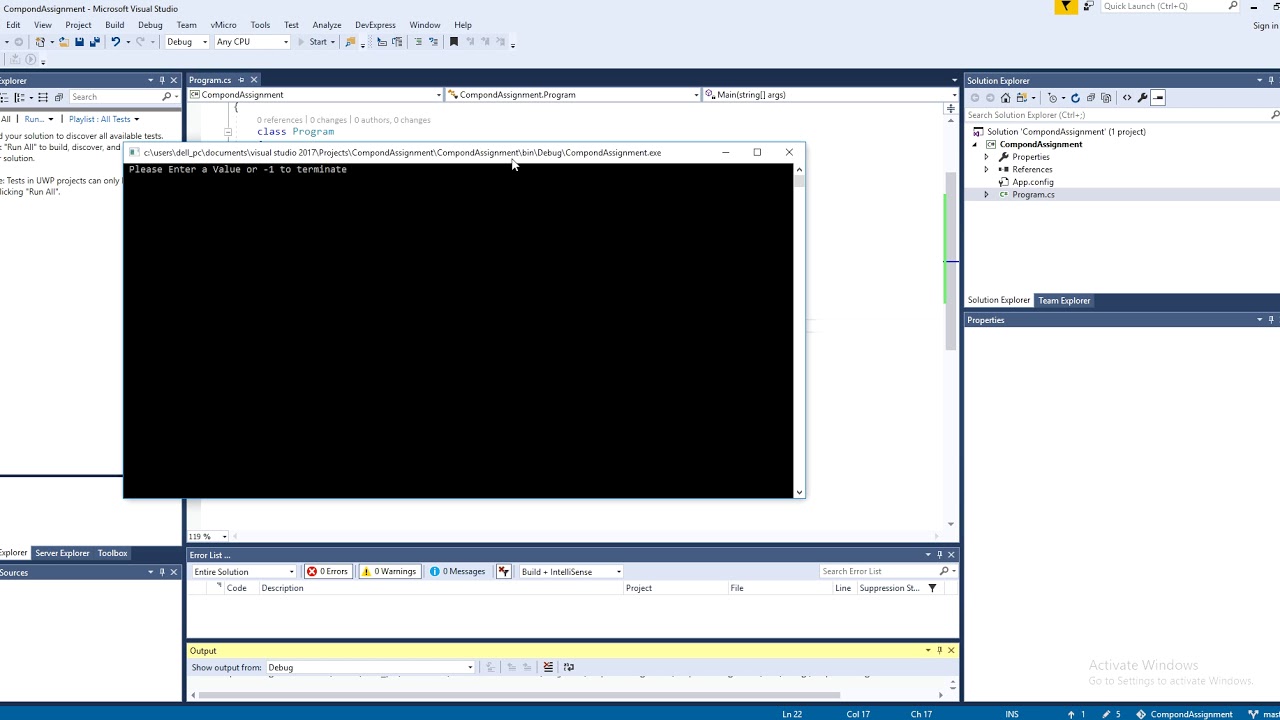Toggle Word Wrap icon in Output panel
1280x720 pixels.
[x=569, y=667]
